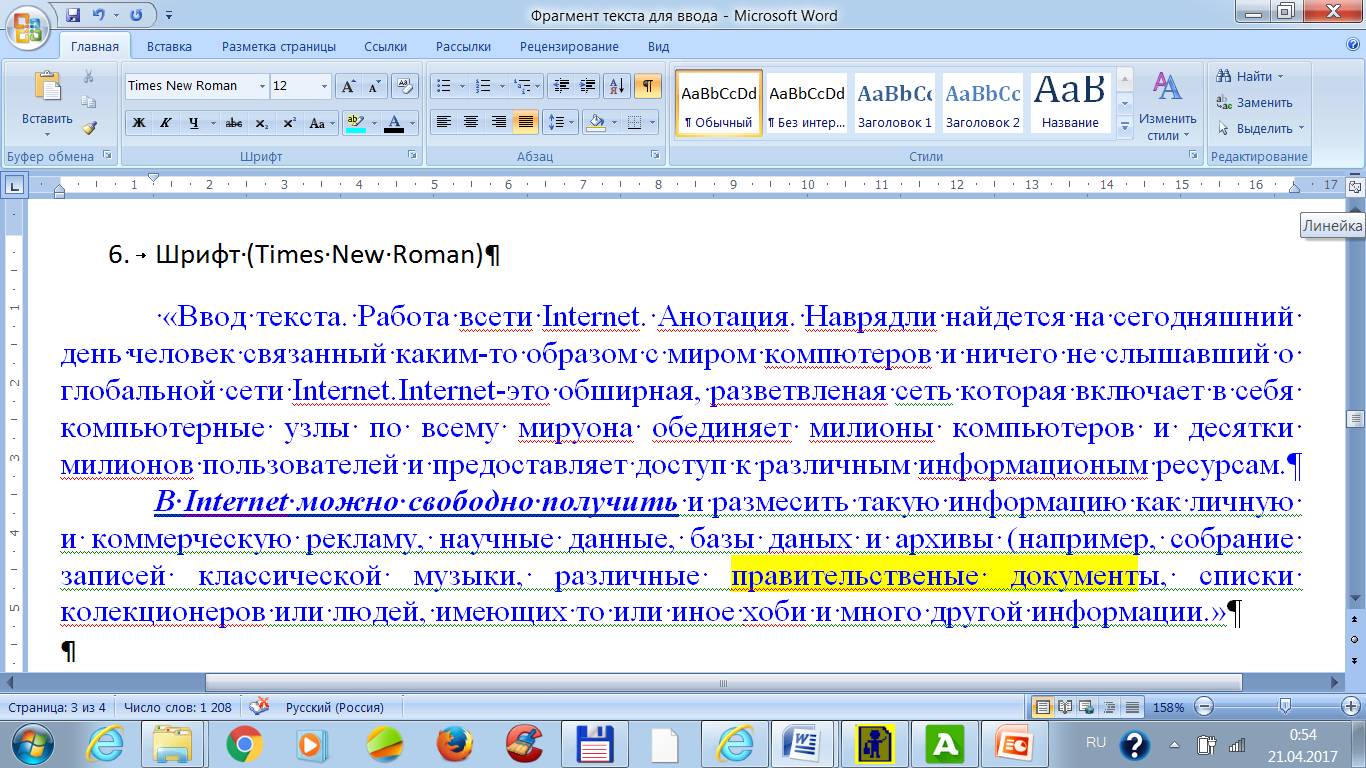Open the Ссылки tab
This screenshot has height=768, width=1366.
385,46
